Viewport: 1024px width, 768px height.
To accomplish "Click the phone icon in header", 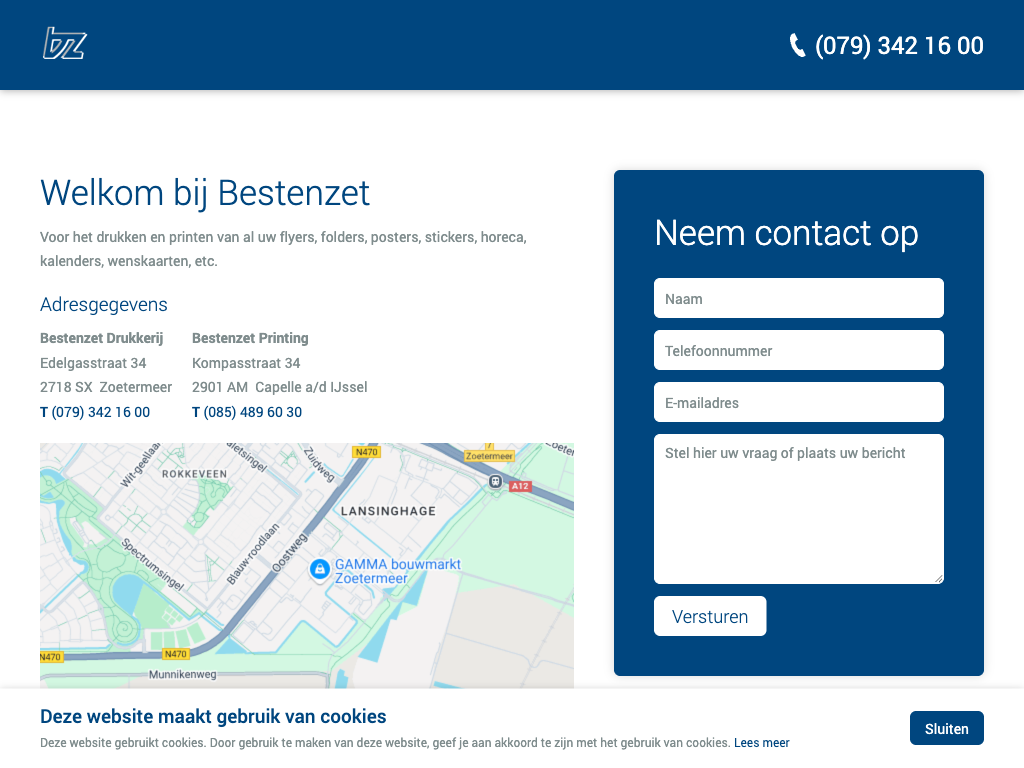I will point(797,45).
